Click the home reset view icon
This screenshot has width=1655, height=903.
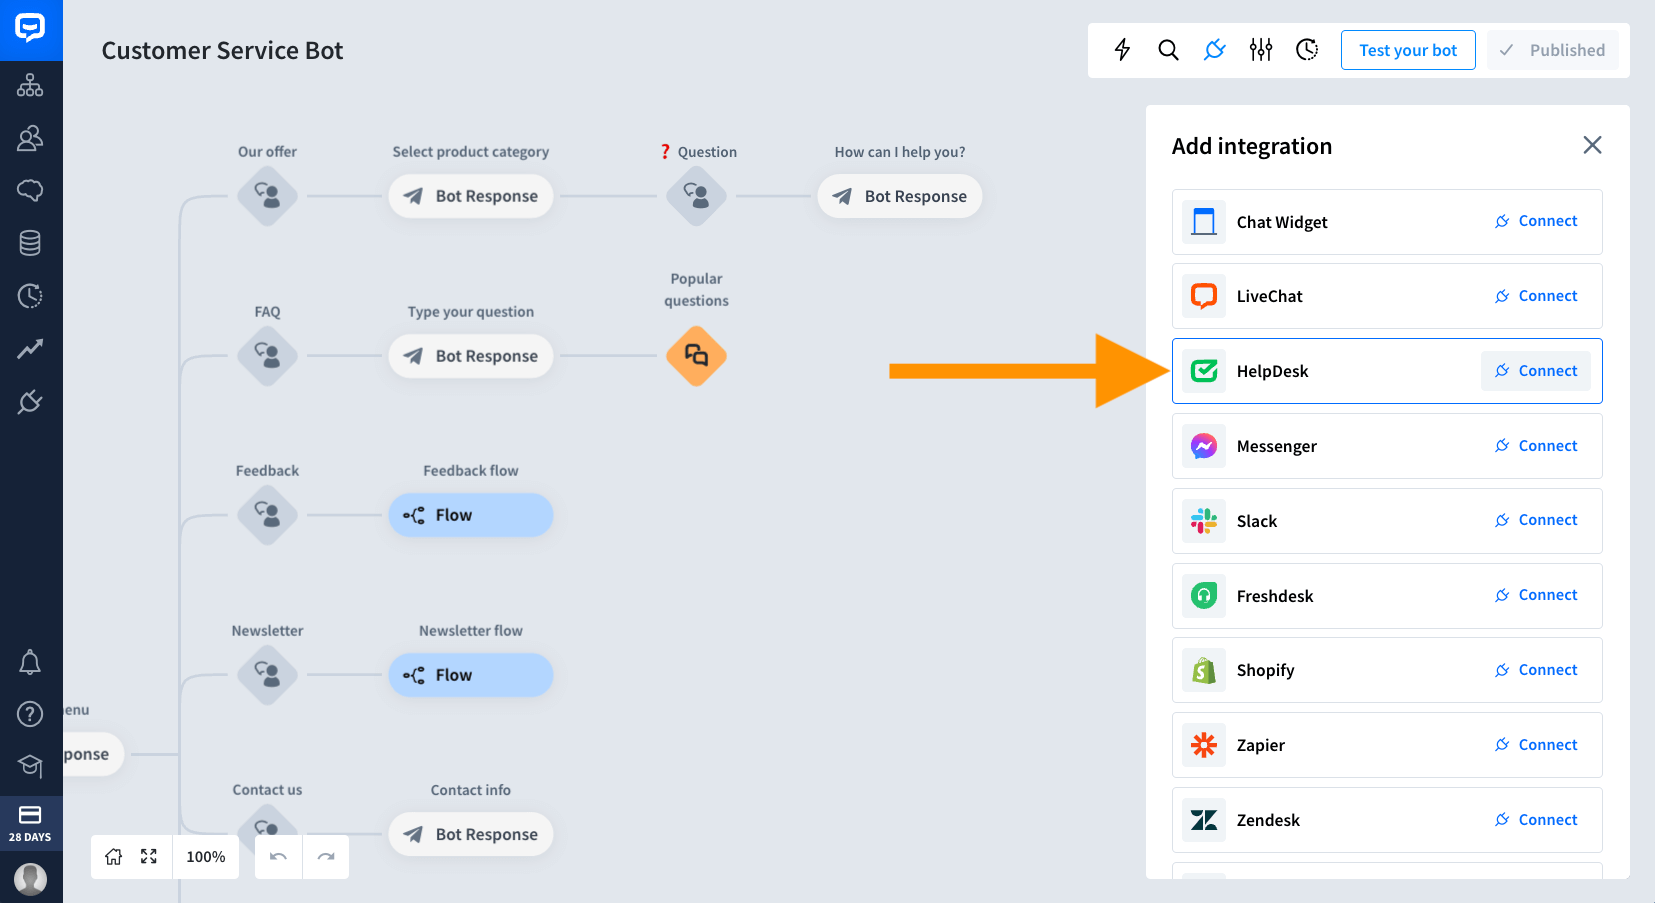[114, 857]
